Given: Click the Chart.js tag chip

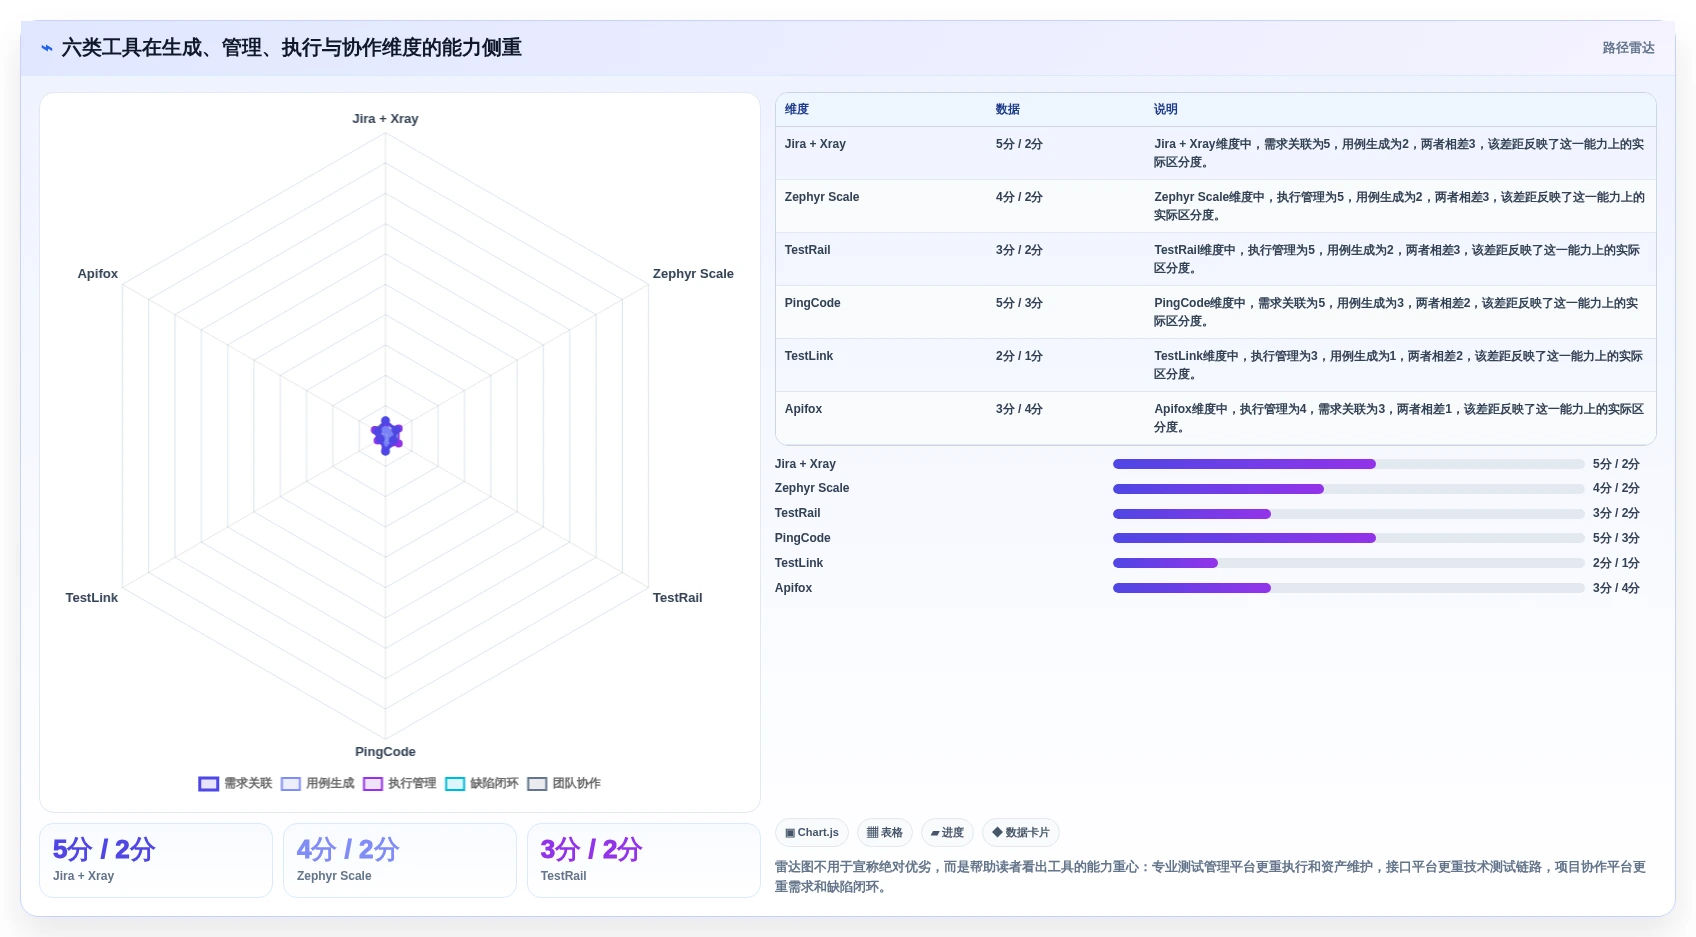Looking at the screenshot, I should [x=812, y=833].
